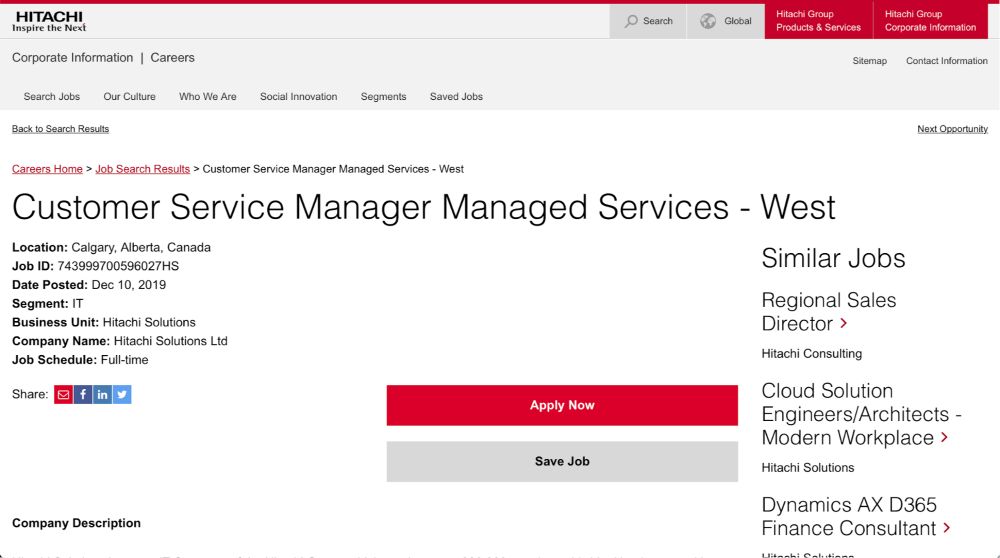Select the Global region button text
The image size is (1000, 558).
[737, 21]
